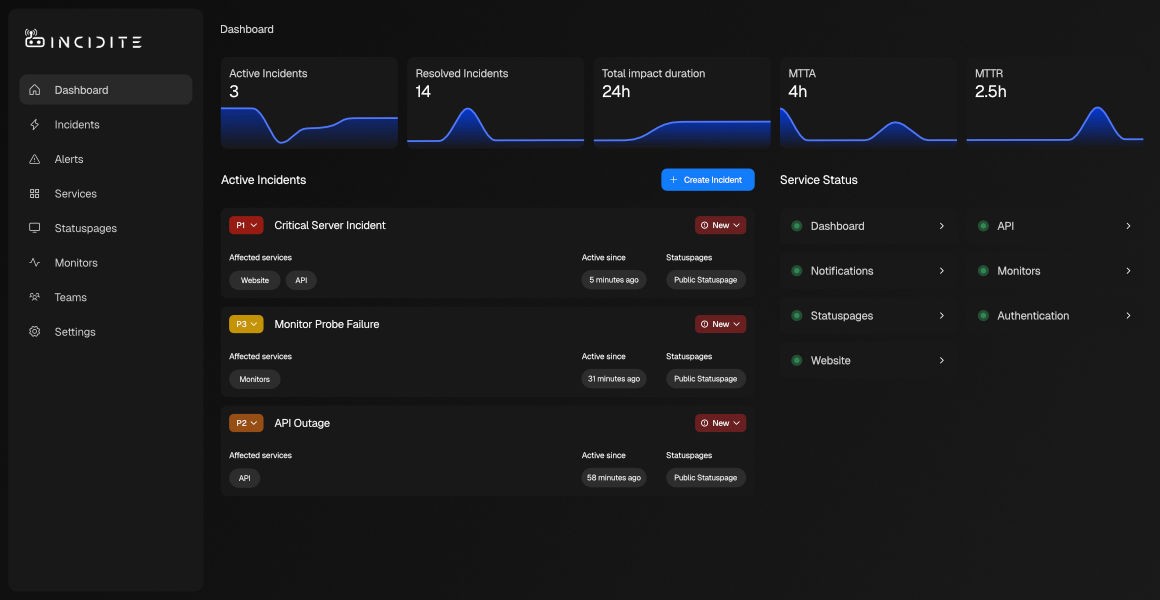Click the Services grid icon in sidebar
1160x600 pixels.
click(x=34, y=193)
